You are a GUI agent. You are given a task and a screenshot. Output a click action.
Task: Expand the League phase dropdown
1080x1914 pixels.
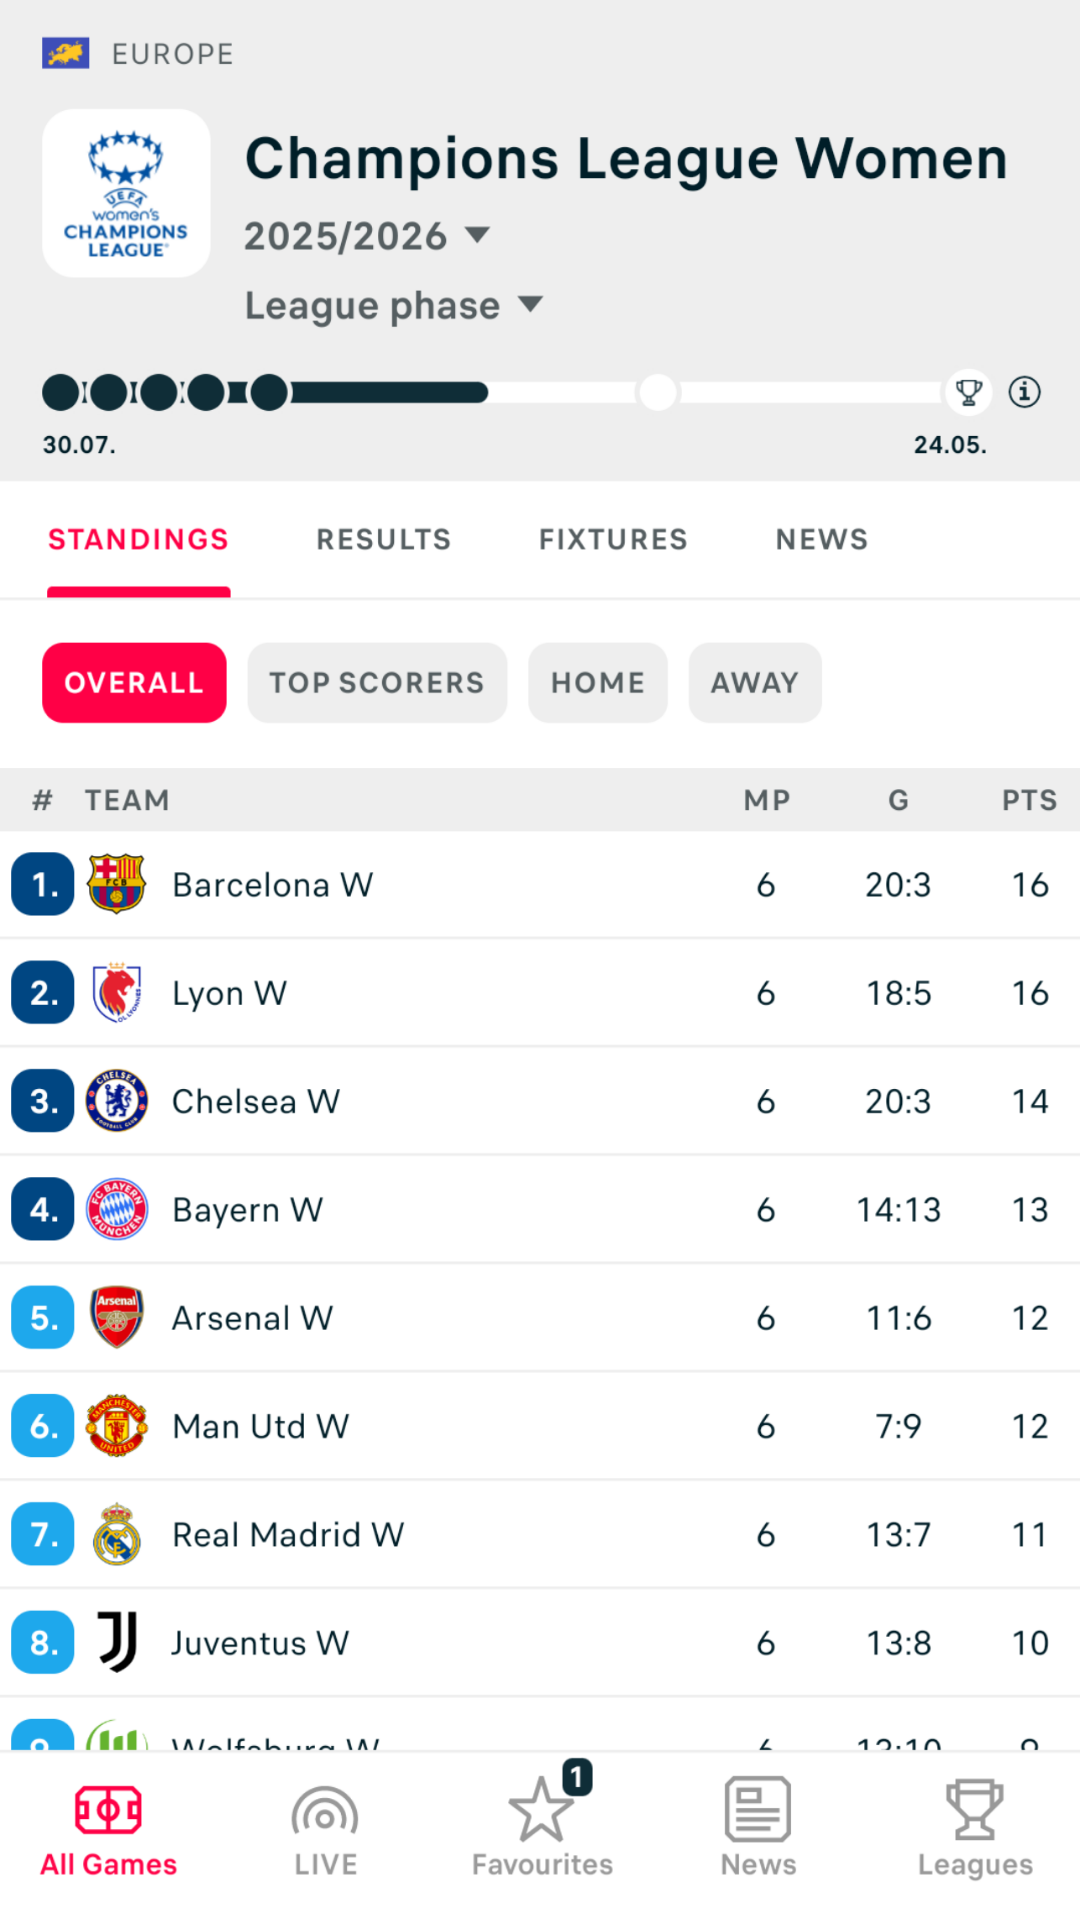393,305
